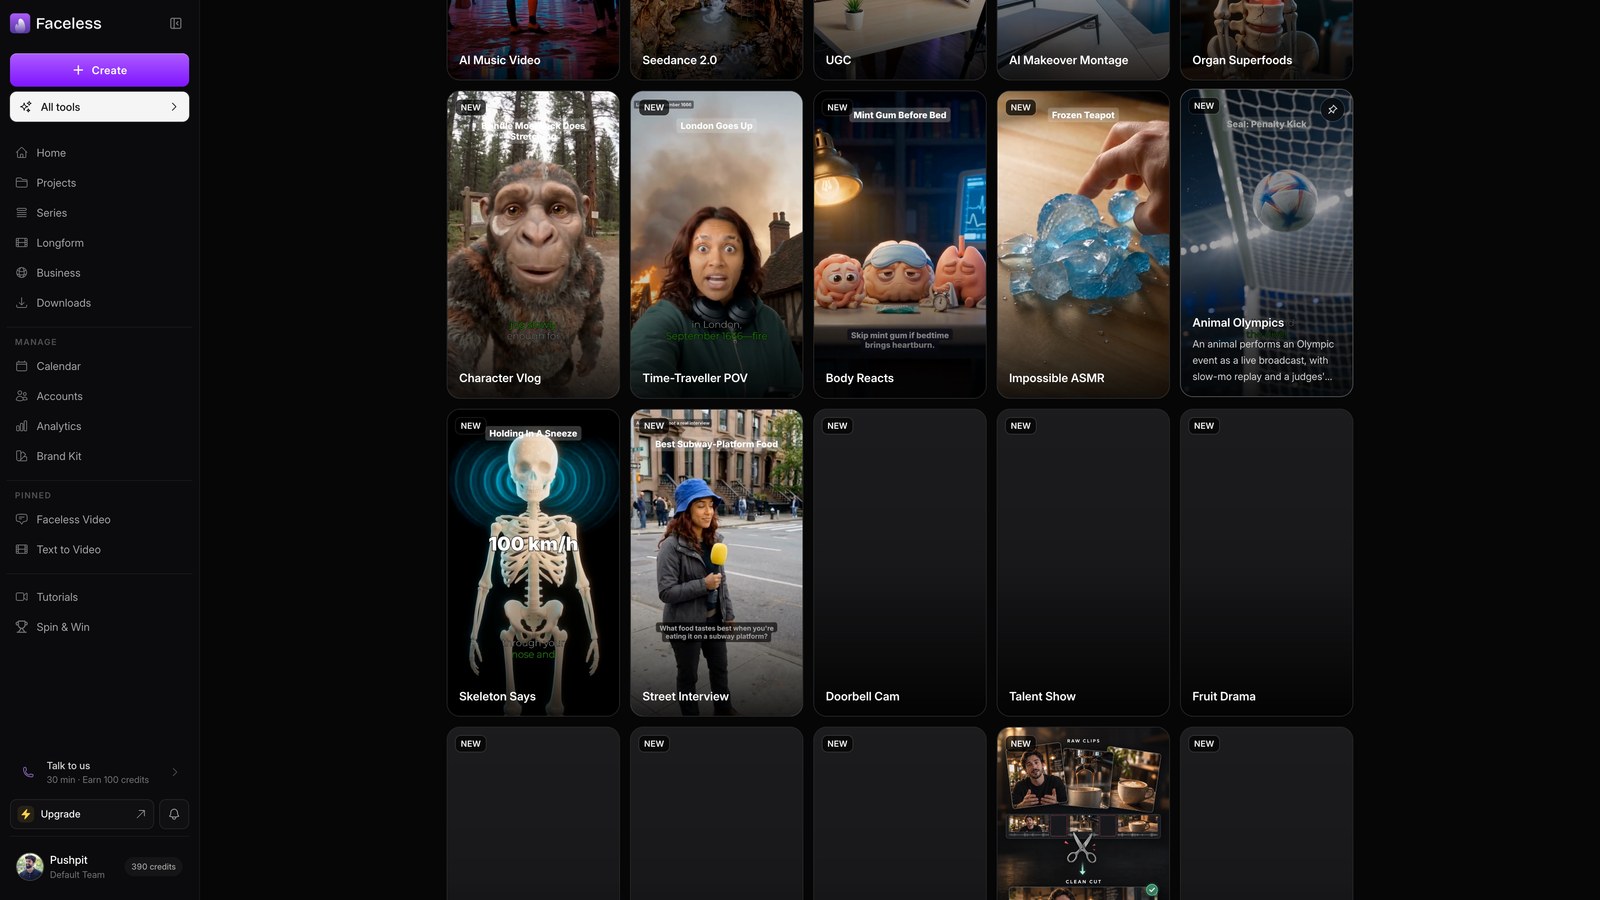Click the Analytics bar chart icon
Screen dimensions: 1600x900
point(22,426)
